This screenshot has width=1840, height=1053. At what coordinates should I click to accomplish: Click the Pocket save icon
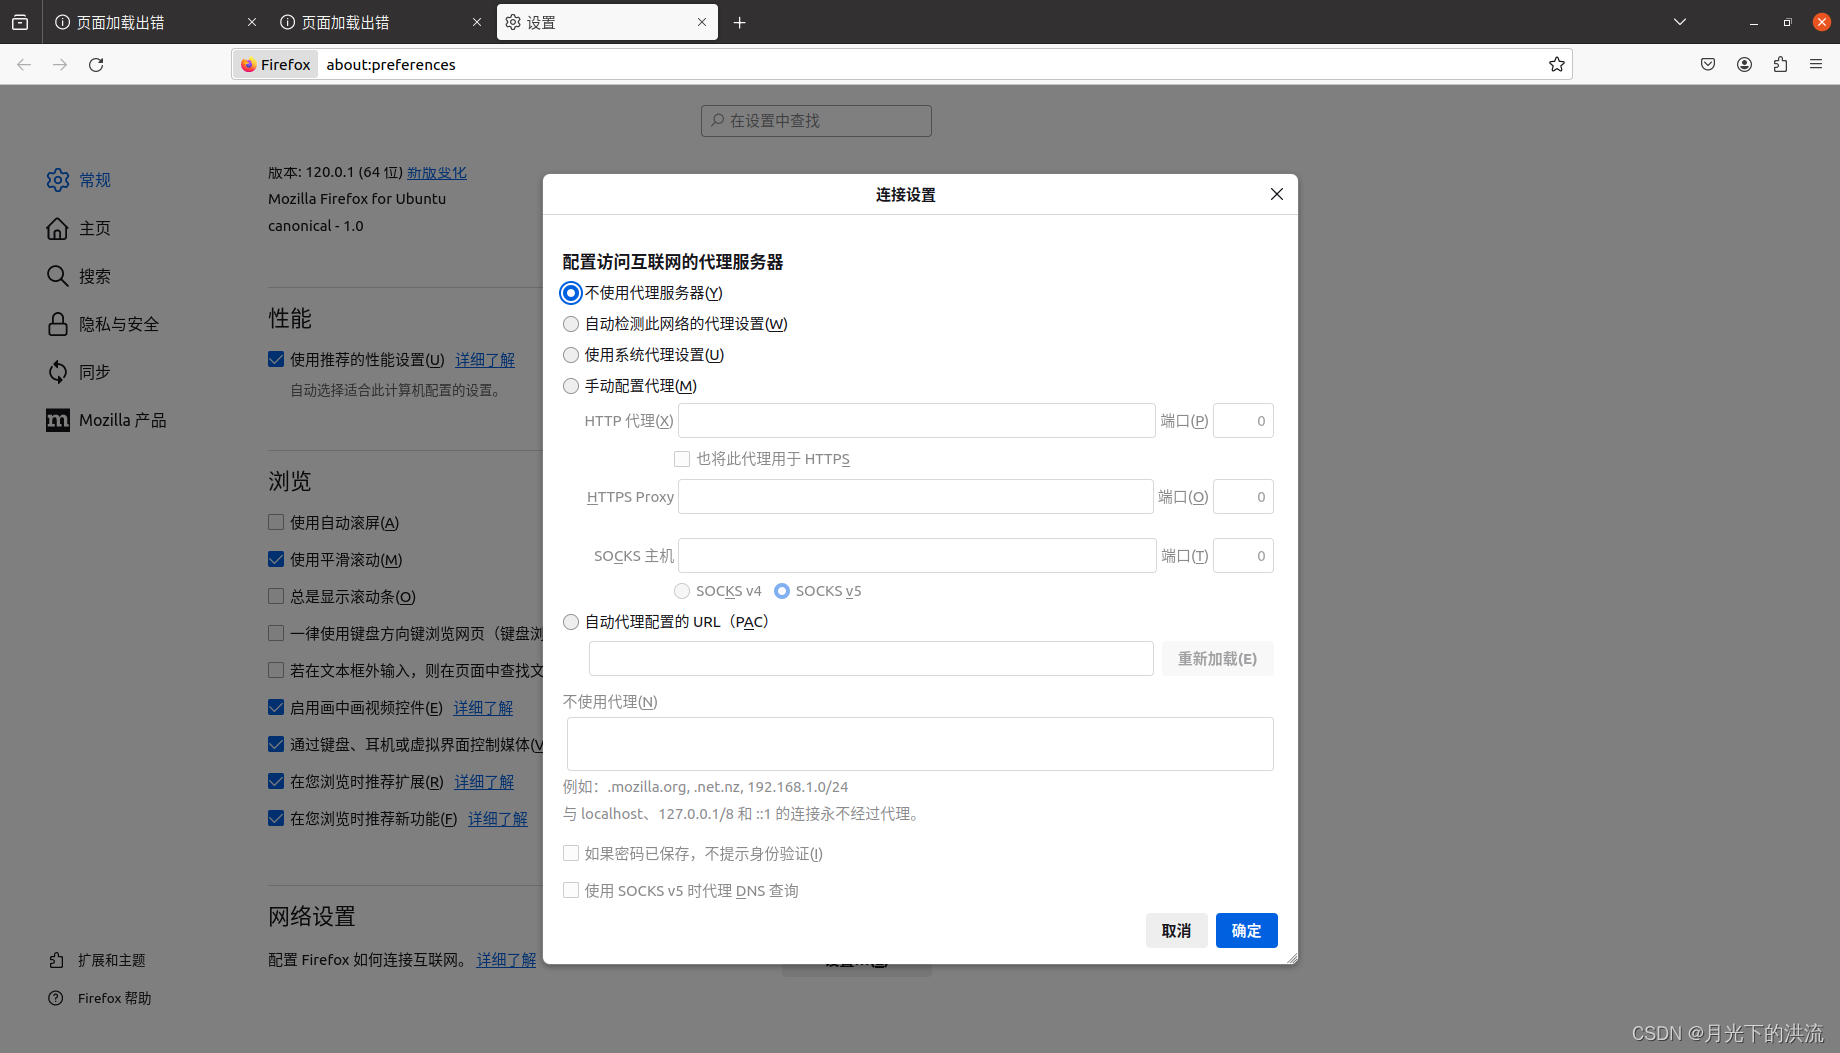pyautogui.click(x=1708, y=64)
